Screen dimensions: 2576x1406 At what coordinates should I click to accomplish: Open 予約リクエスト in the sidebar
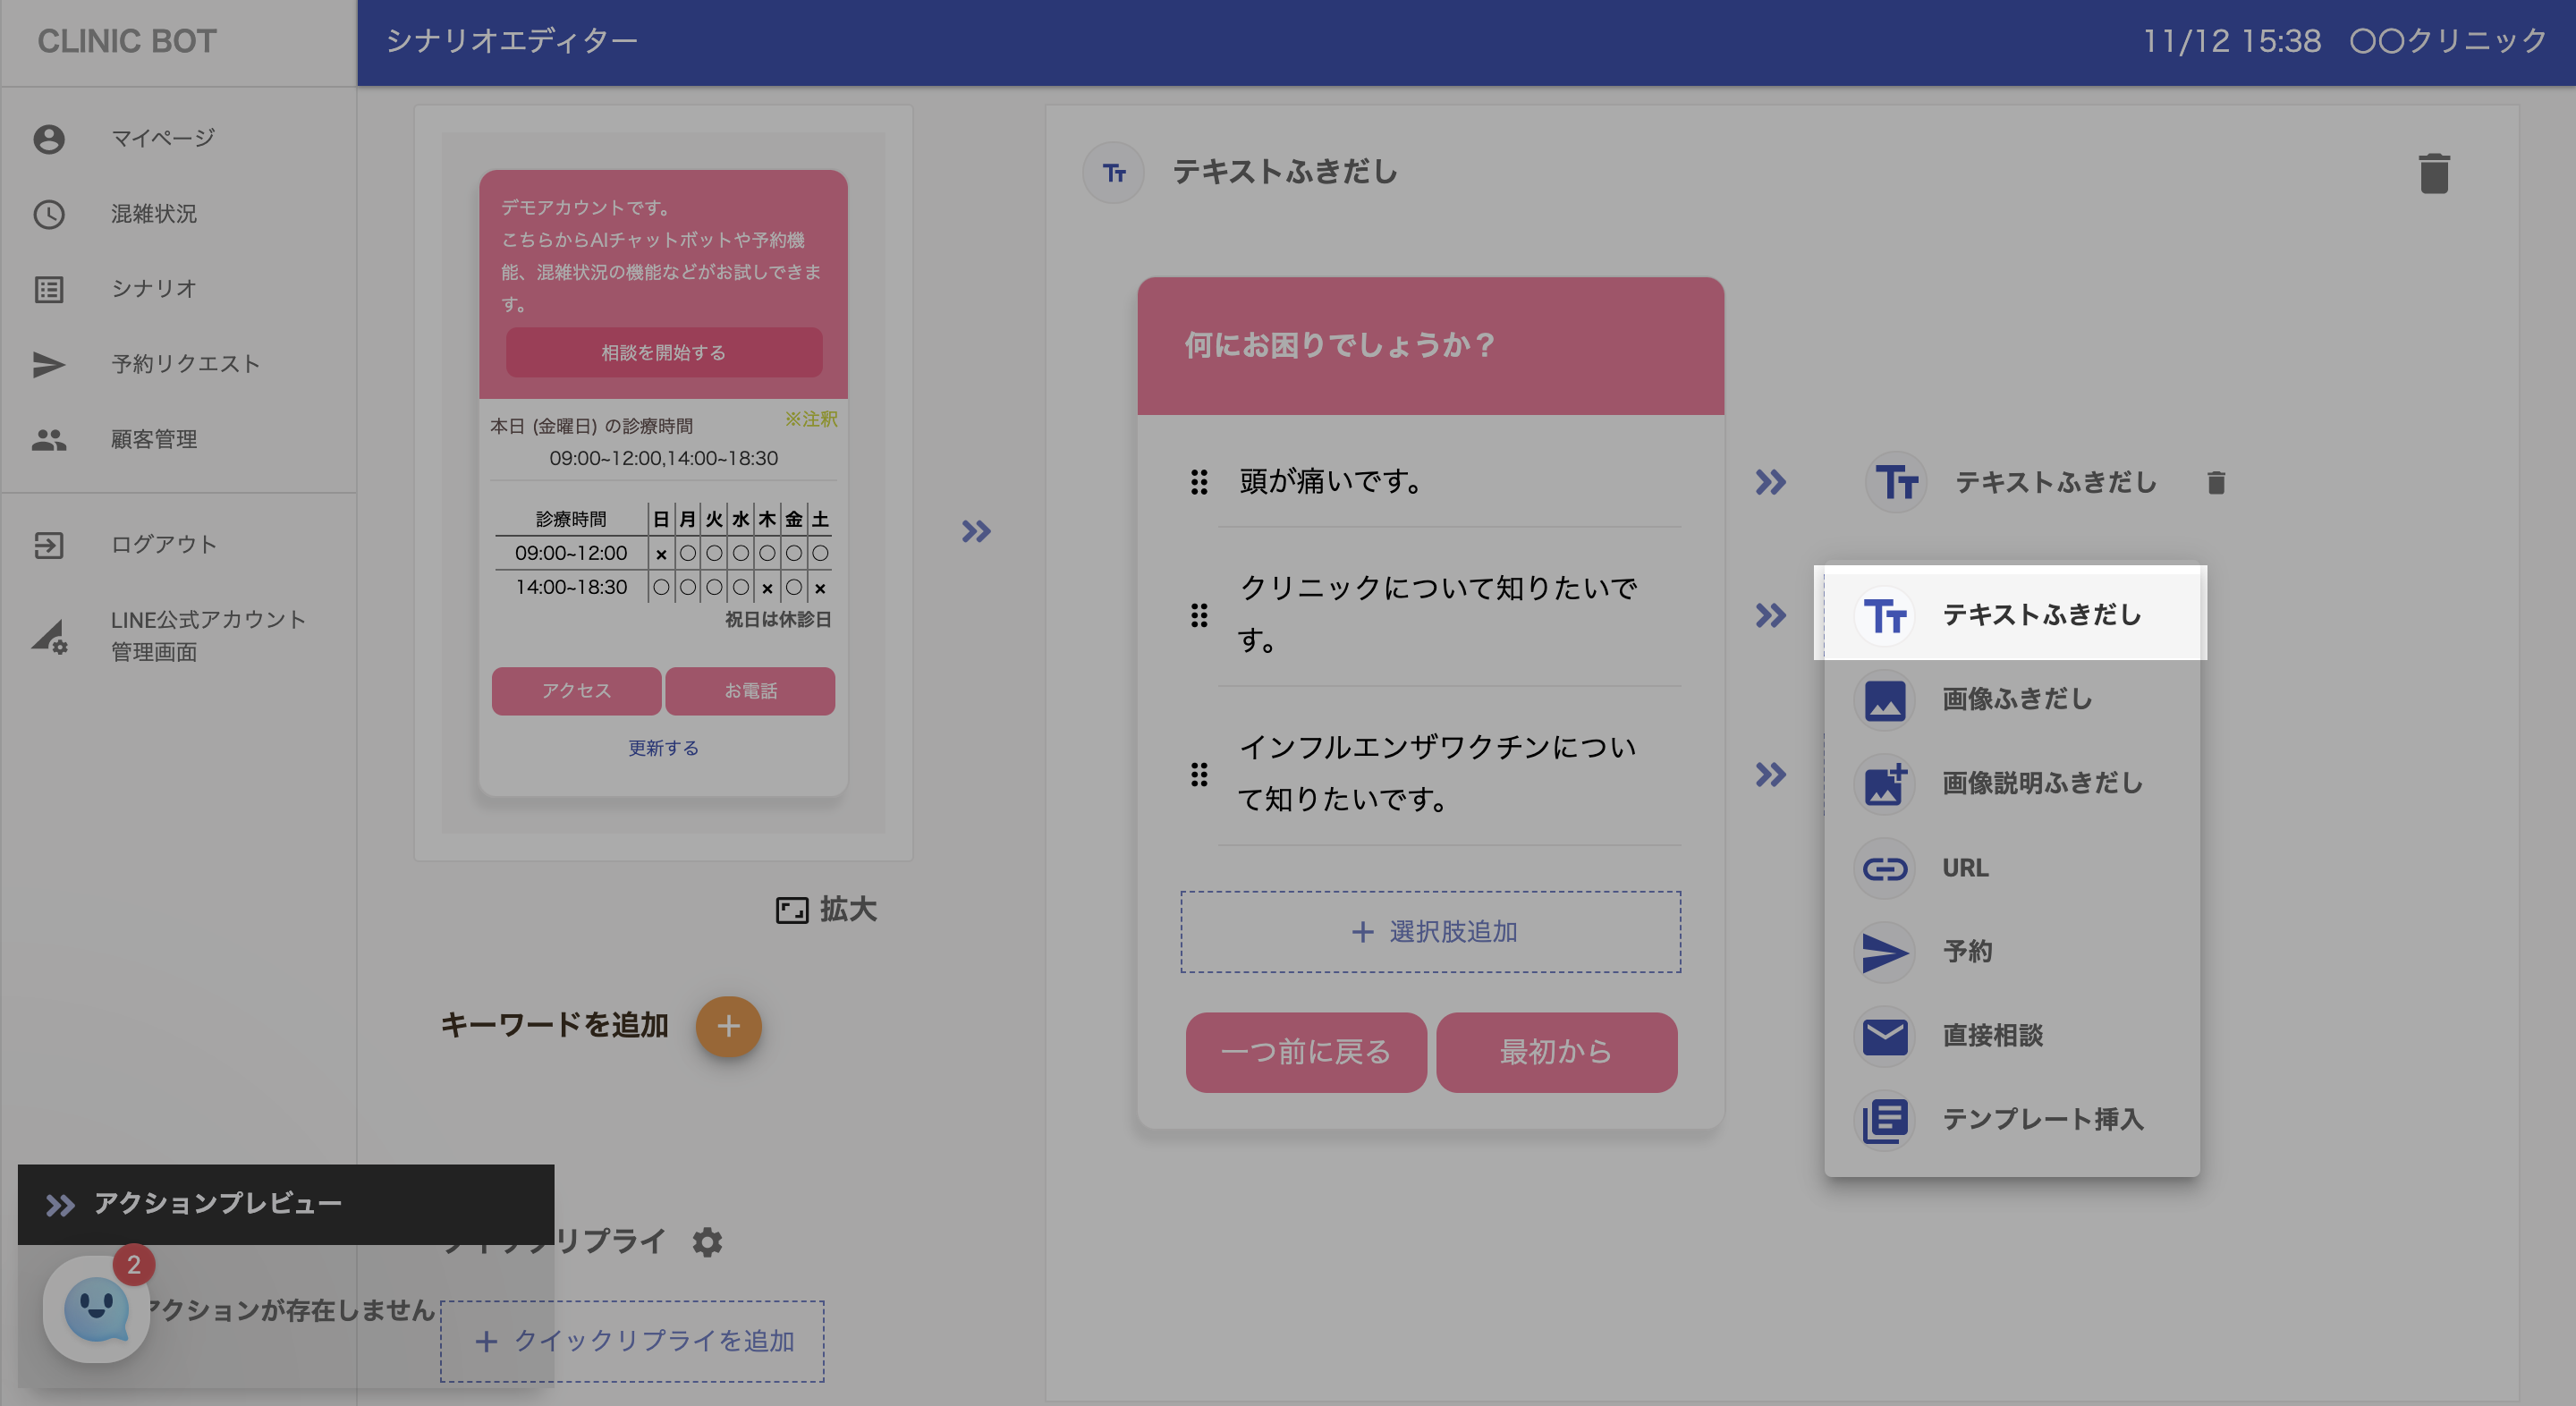coord(185,364)
